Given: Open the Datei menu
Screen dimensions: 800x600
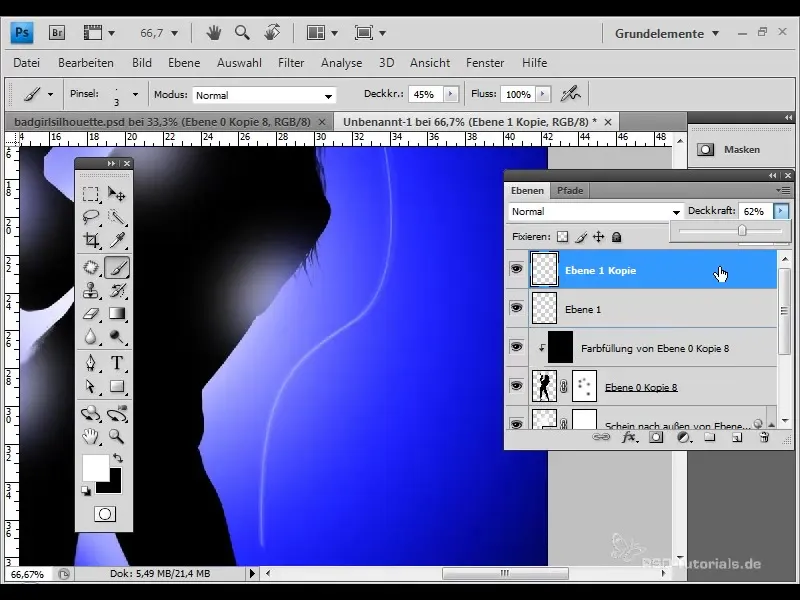Looking at the screenshot, I should coord(27,63).
